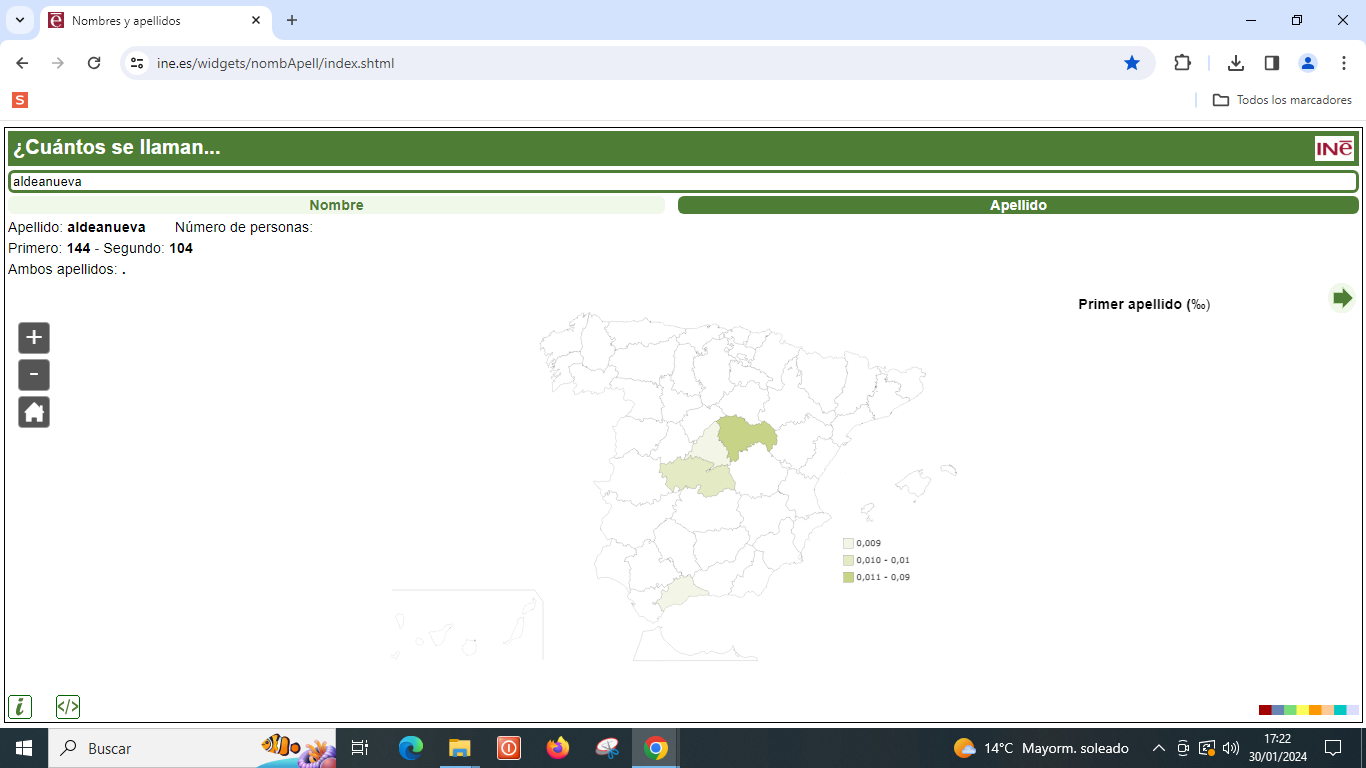Viewport: 1366px width, 768px height.
Task: Expand the tab search dropdown arrow
Action: [19, 20]
